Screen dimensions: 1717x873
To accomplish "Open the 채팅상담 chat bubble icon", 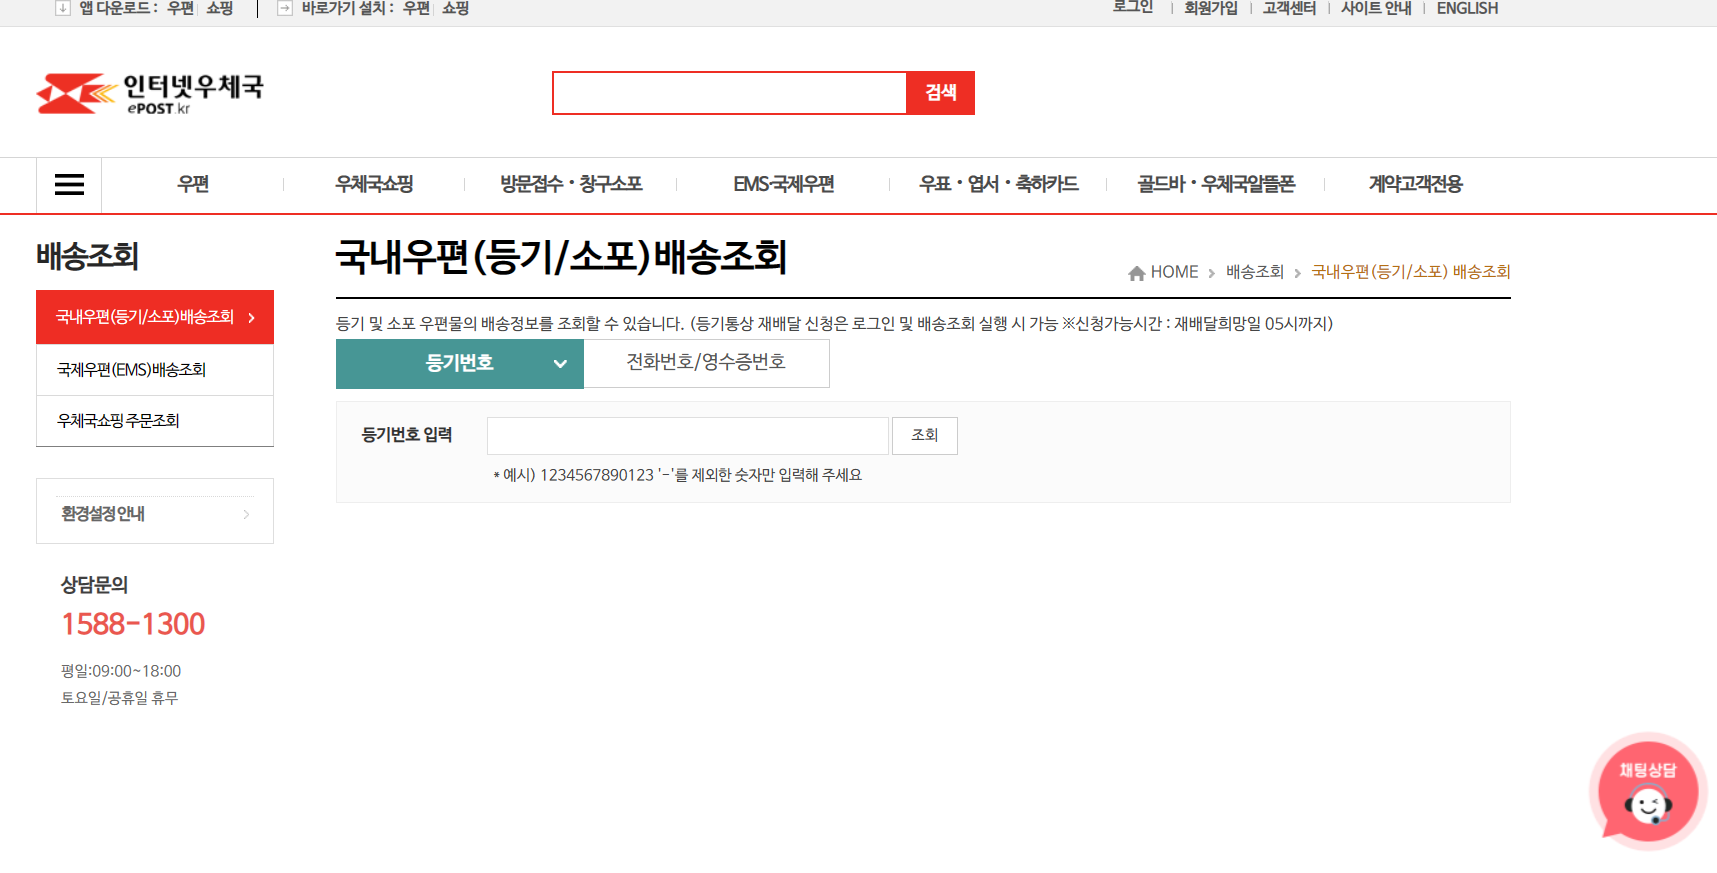I will click(x=1648, y=792).
